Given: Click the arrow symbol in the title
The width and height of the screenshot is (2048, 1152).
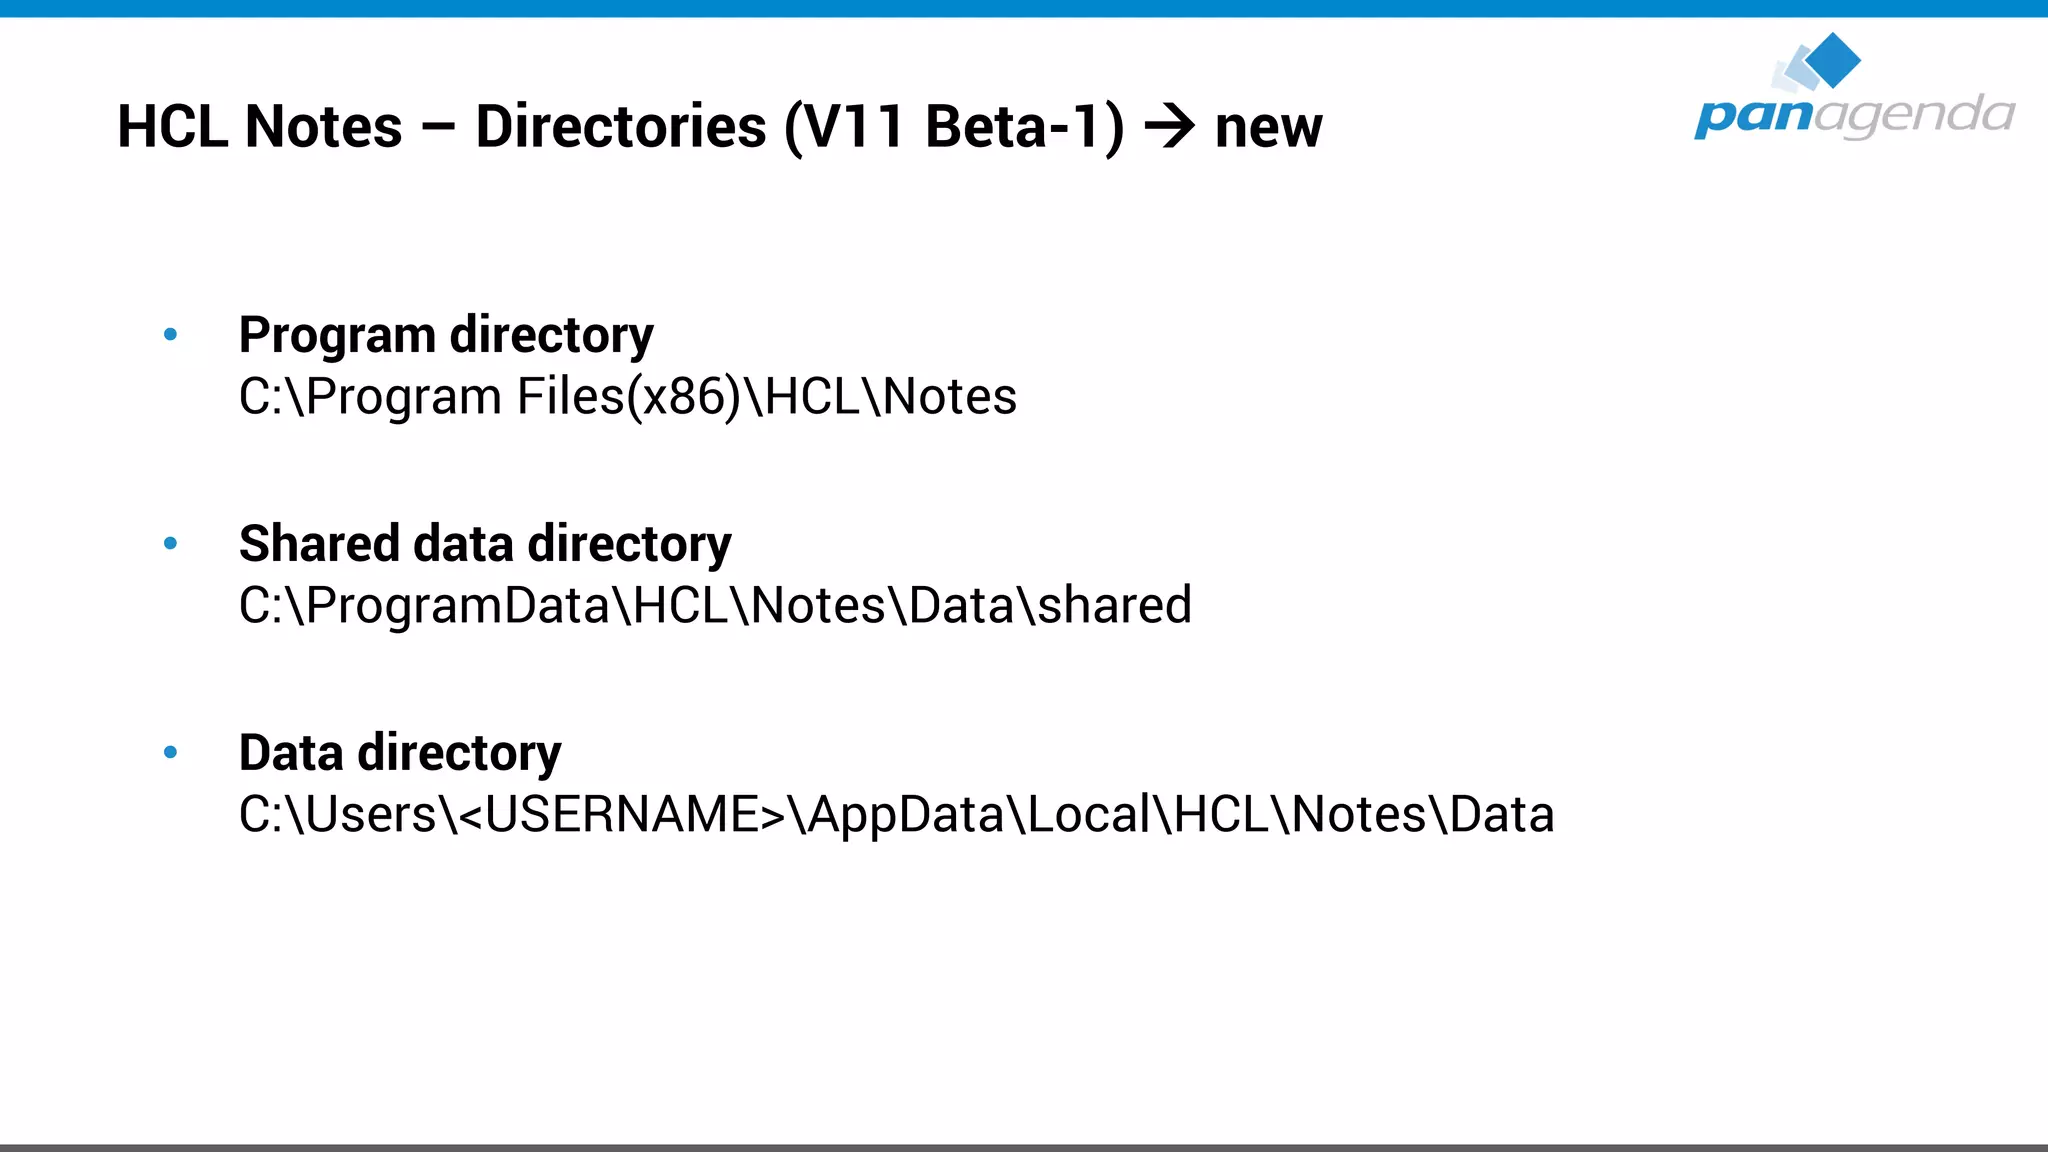Looking at the screenshot, I should pos(1169,127).
